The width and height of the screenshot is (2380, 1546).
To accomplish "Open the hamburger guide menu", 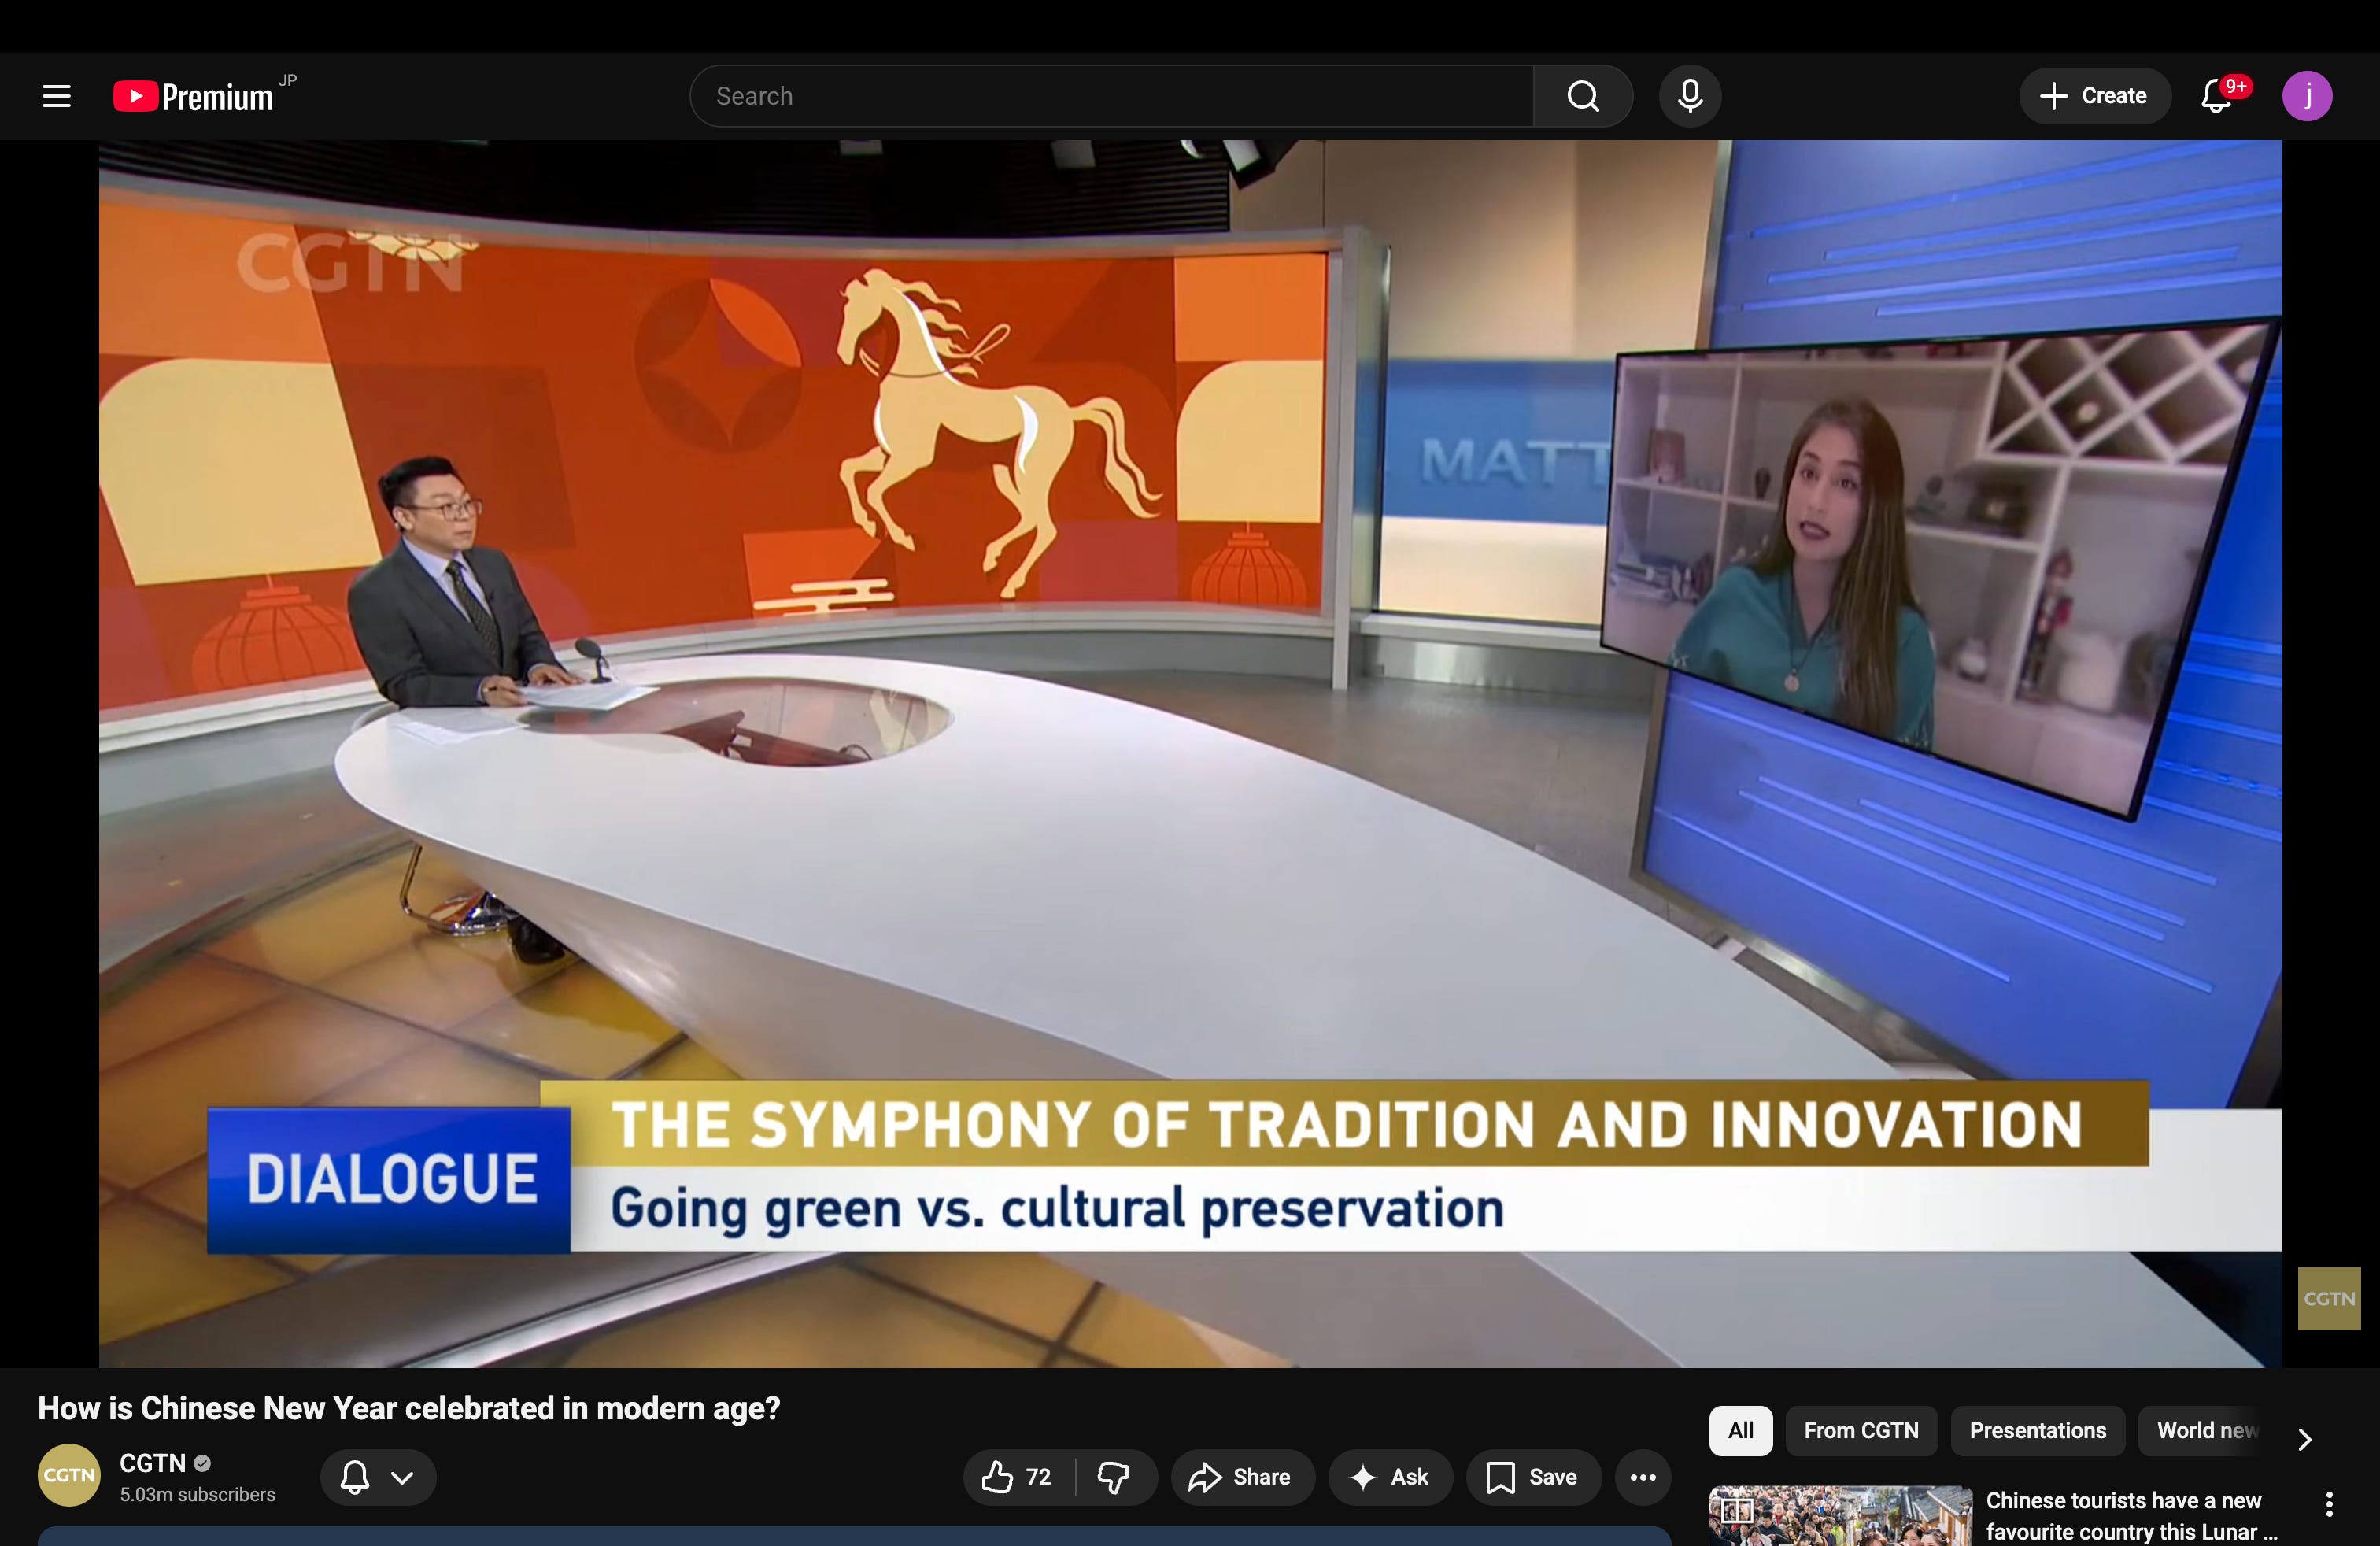I will click(56, 96).
